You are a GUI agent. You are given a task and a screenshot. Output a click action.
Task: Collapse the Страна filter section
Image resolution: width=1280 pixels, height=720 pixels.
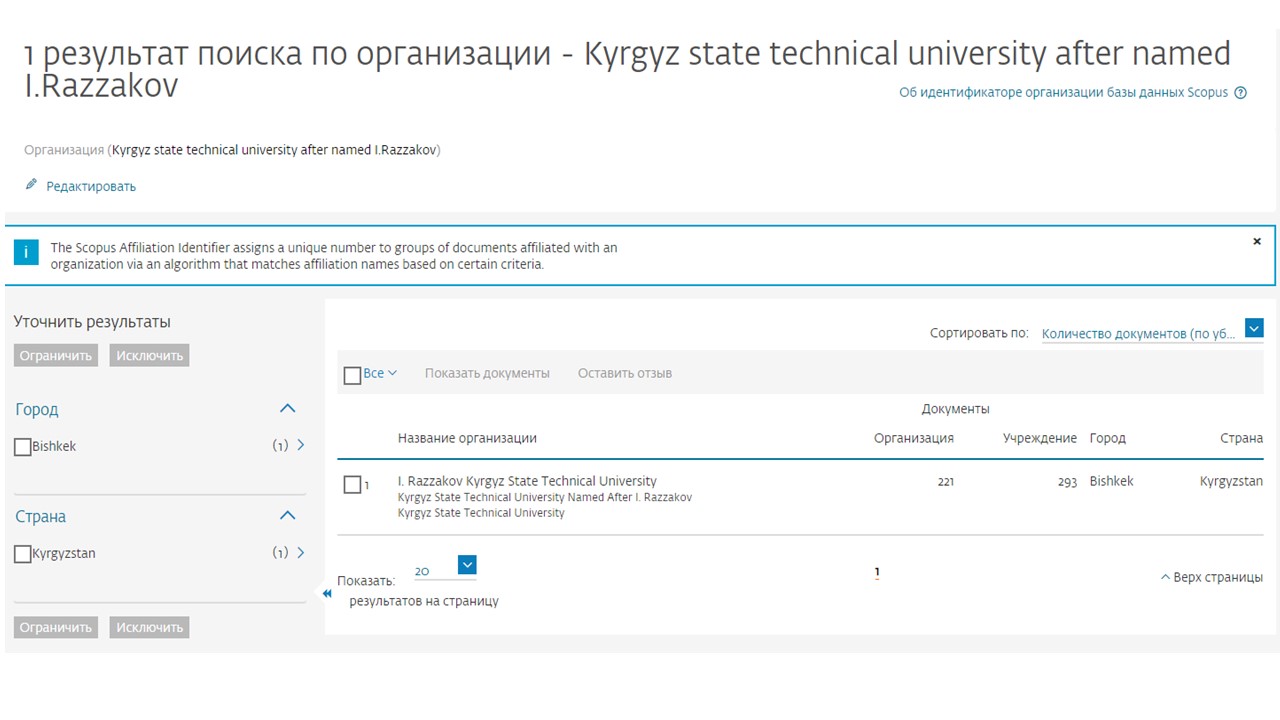pyautogui.click(x=287, y=516)
